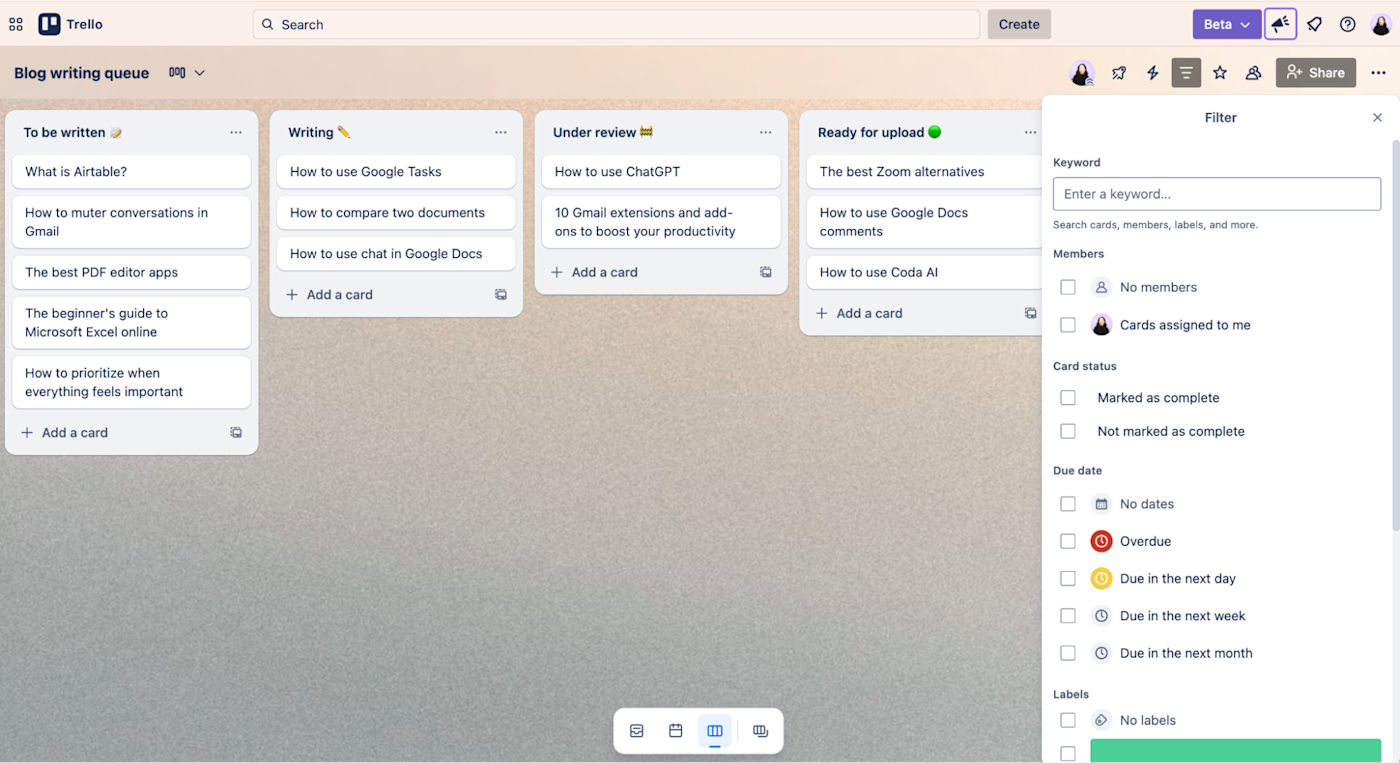Viewport: 1400px width, 763px height.
Task: Check Due in the next day filter
Action: pyautogui.click(x=1068, y=579)
